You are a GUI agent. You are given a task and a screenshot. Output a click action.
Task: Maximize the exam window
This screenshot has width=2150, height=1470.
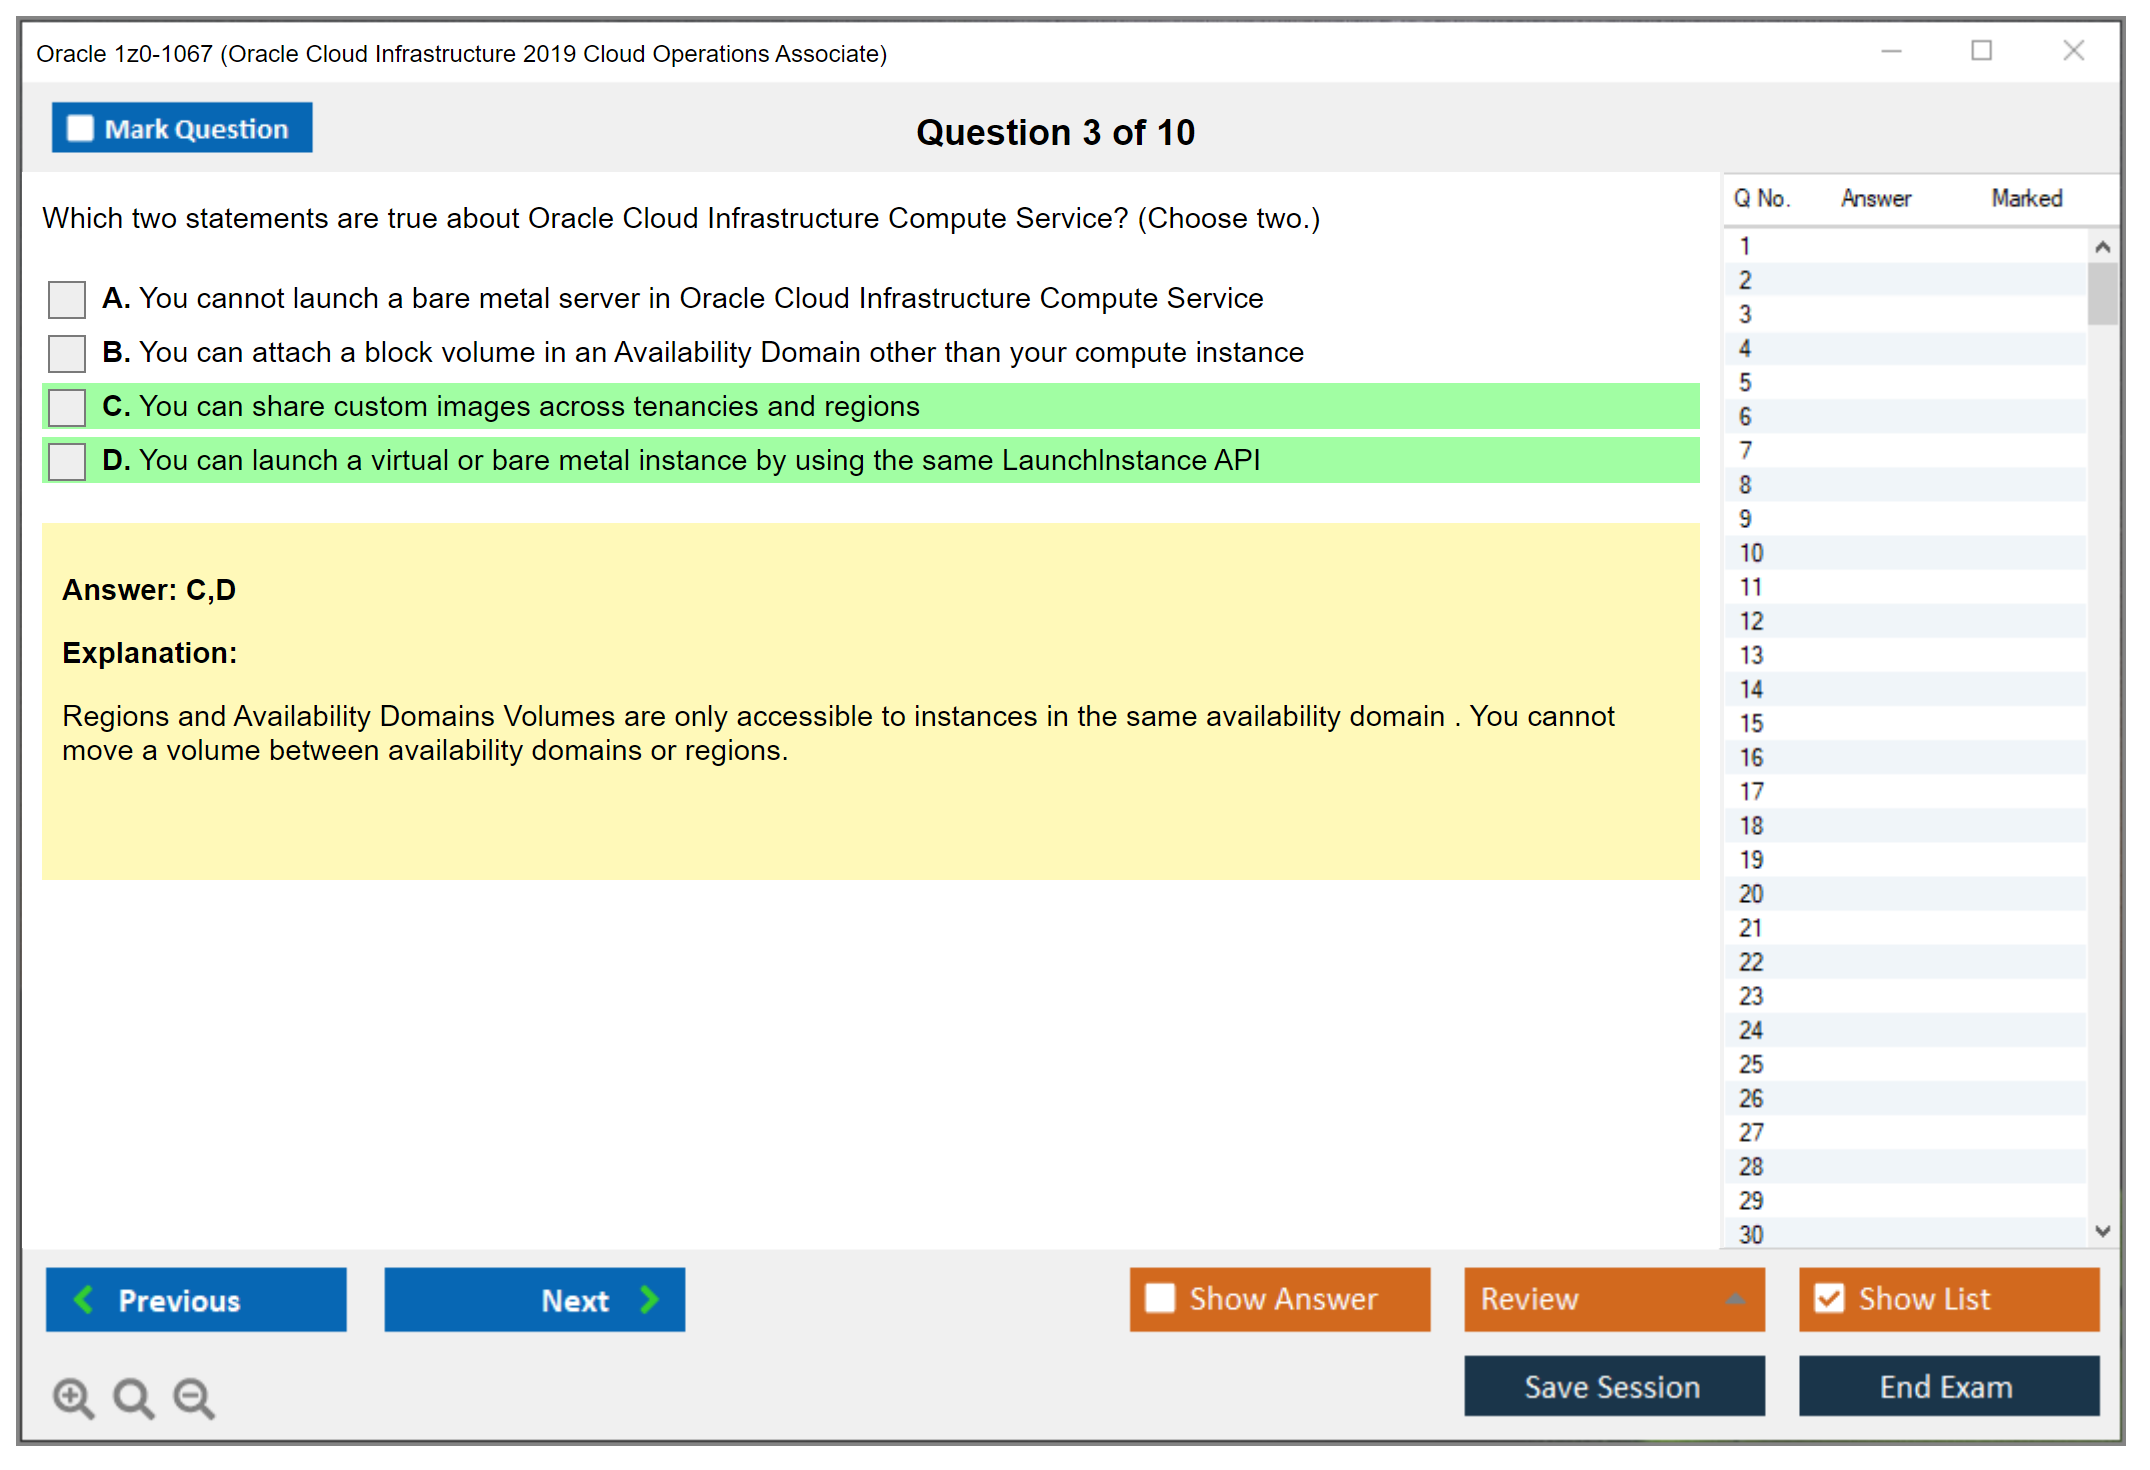(1981, 51)
